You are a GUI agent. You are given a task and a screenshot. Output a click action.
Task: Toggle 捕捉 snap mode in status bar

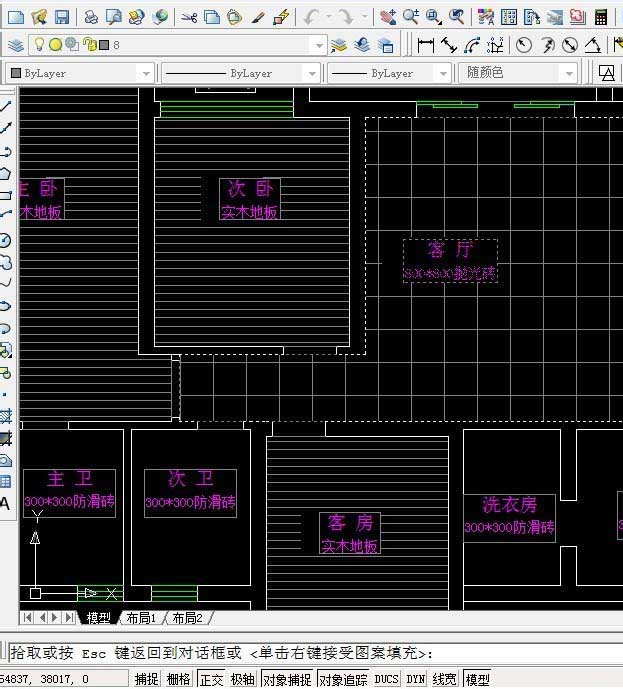click(147, 679)
